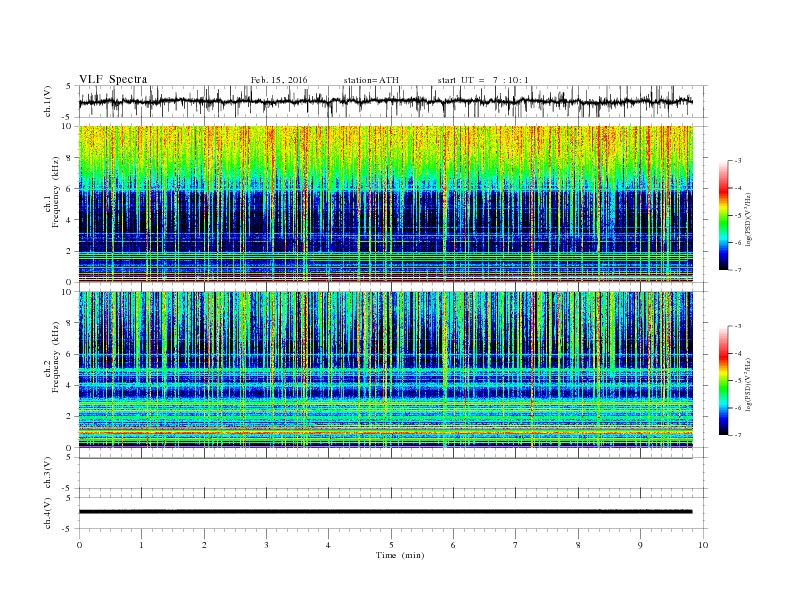Click the "VLF Spectra" title text
The image size is (792, 612).
pos(113,79)
